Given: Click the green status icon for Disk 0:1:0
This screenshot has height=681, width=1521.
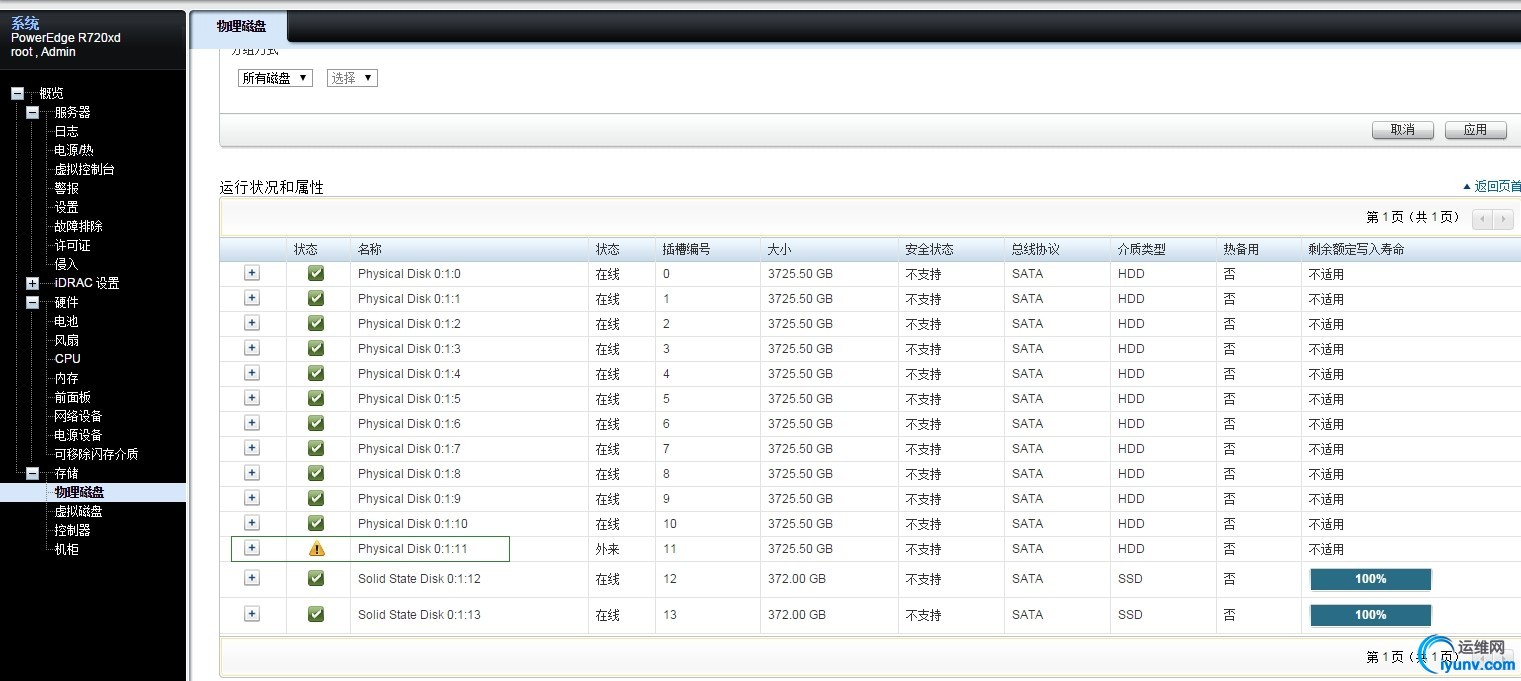Looking at the screenshot, I should (316, 273).
